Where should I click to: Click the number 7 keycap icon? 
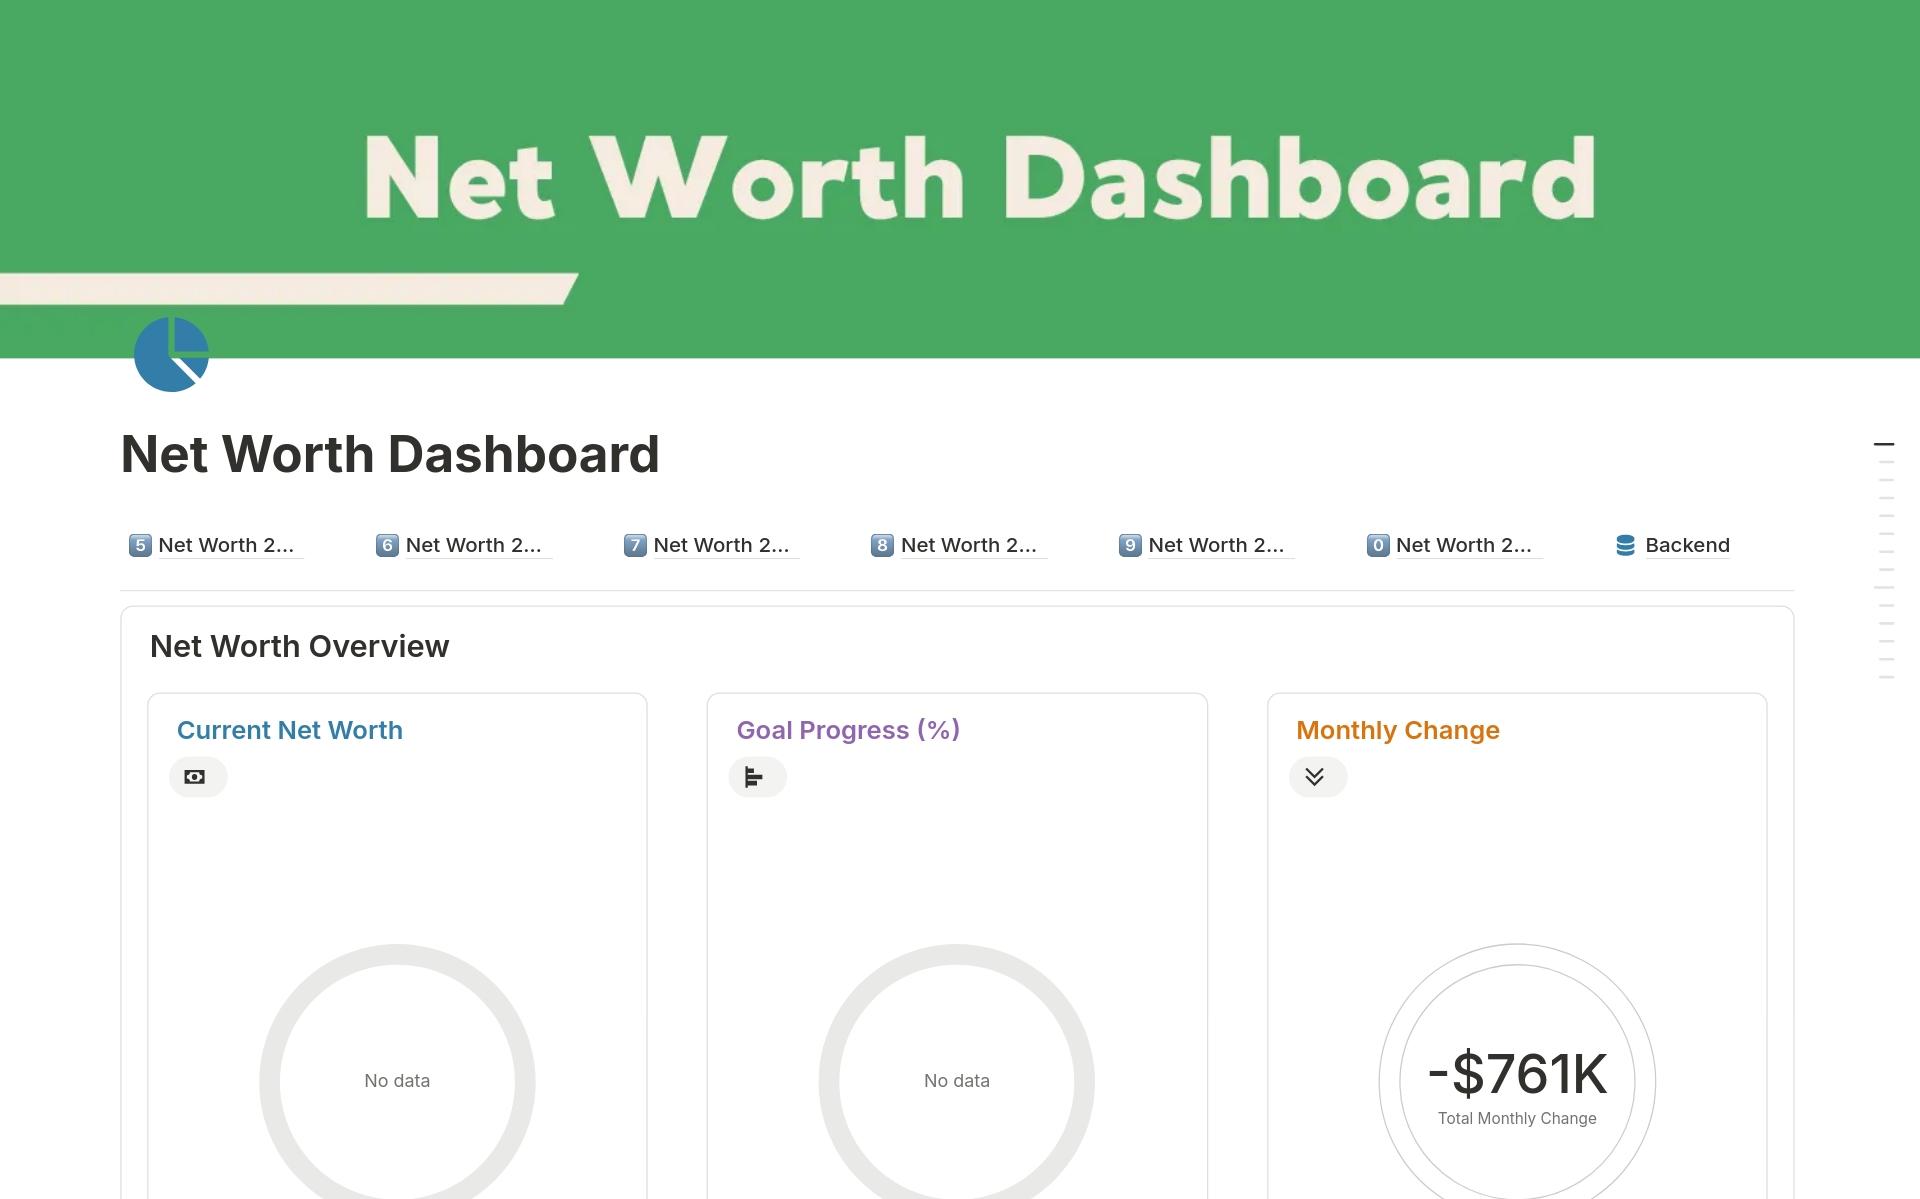[635, 545]
